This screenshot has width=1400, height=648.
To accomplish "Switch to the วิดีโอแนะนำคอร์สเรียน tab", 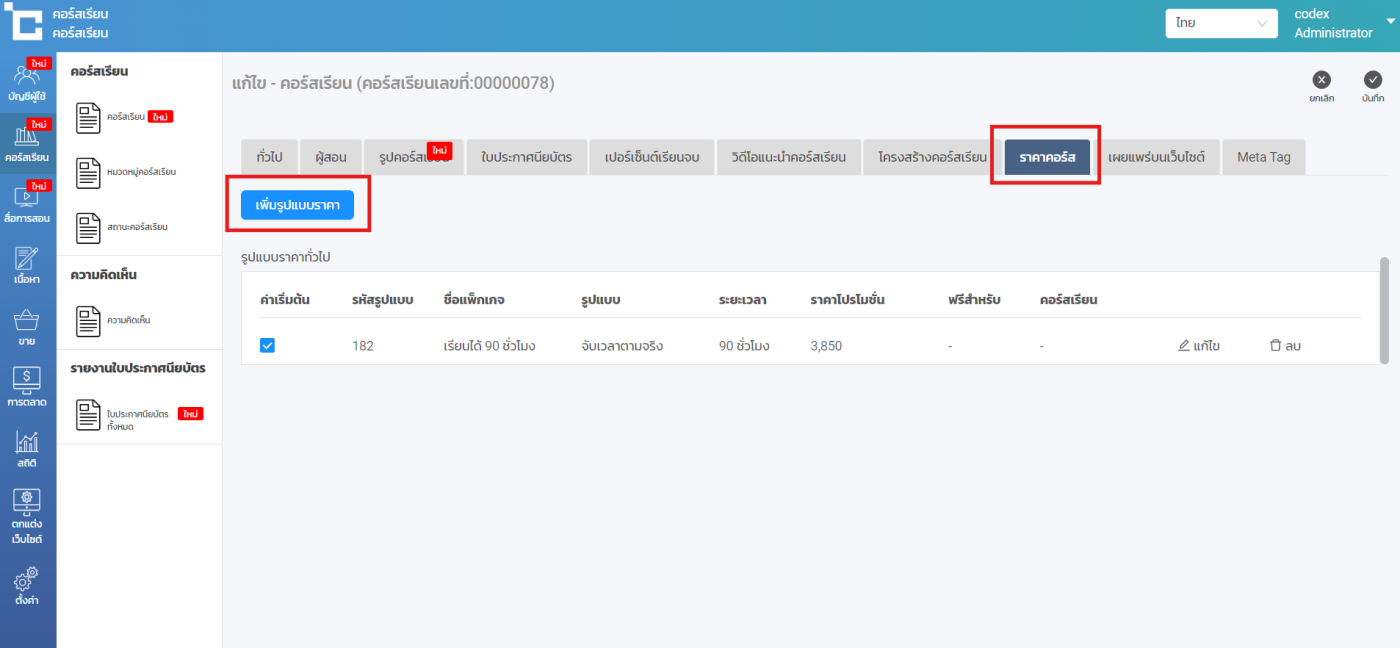I will [788, 158].
